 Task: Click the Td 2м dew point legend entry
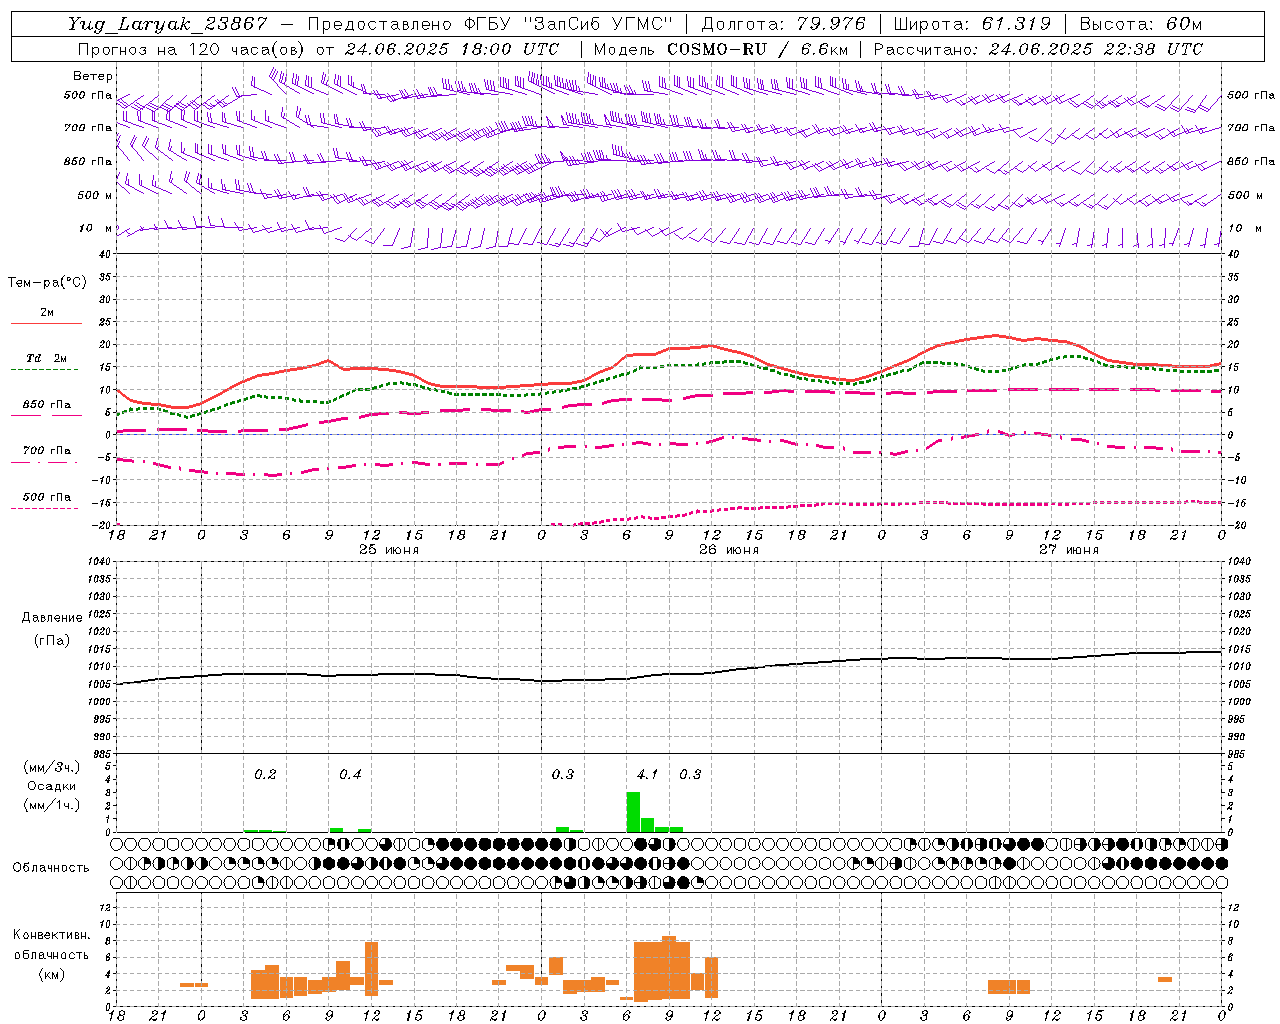pyautogui.click(x=46, y=358)
